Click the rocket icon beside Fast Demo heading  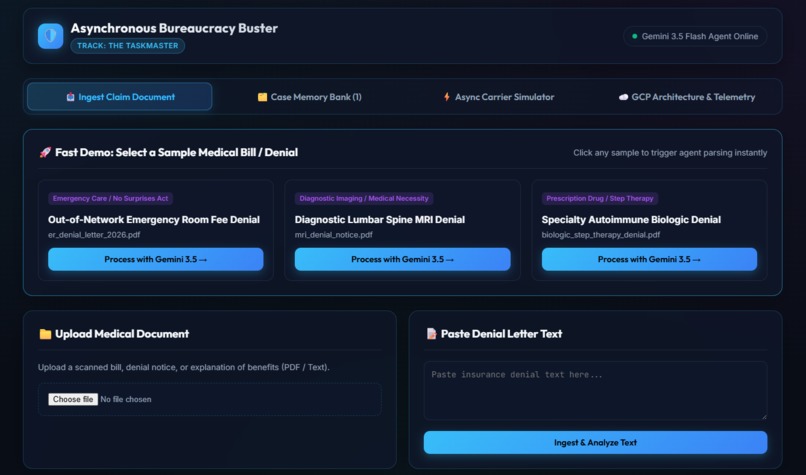pyautogui.click(x=45, y=152)
